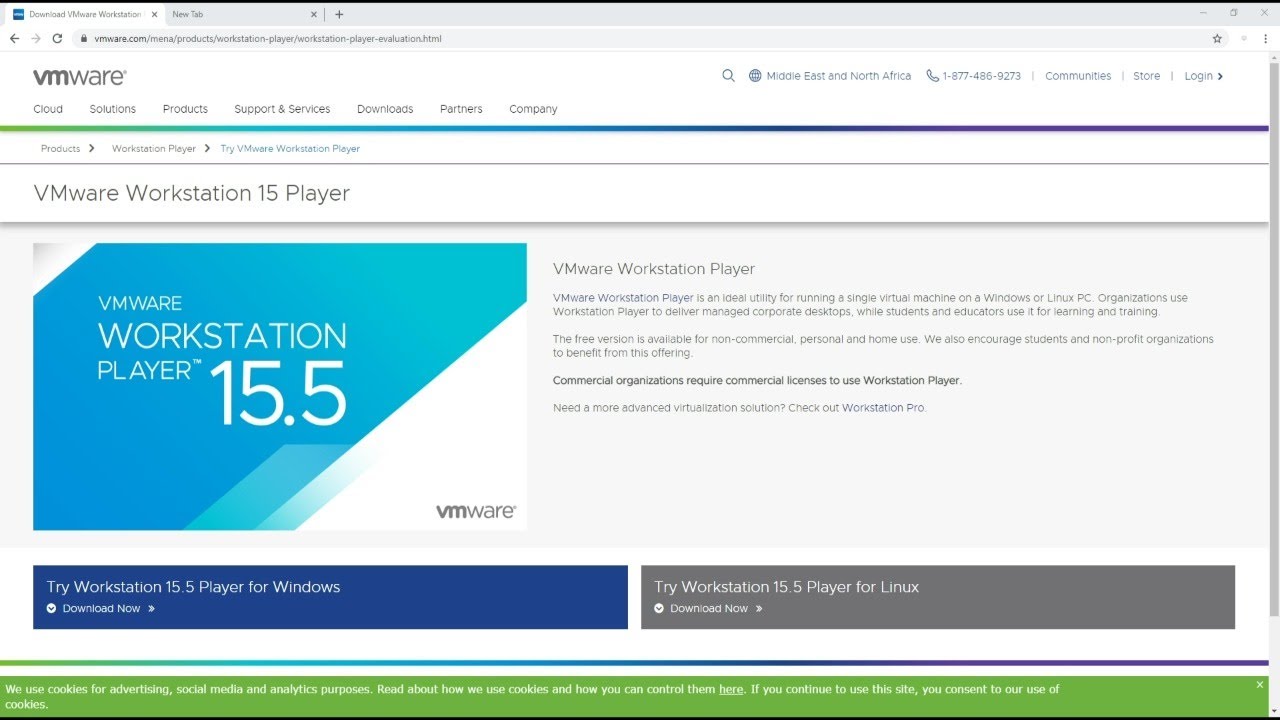Click the chevron after Products breadcrumb
Screen dimensions: 1280x720
92,148
